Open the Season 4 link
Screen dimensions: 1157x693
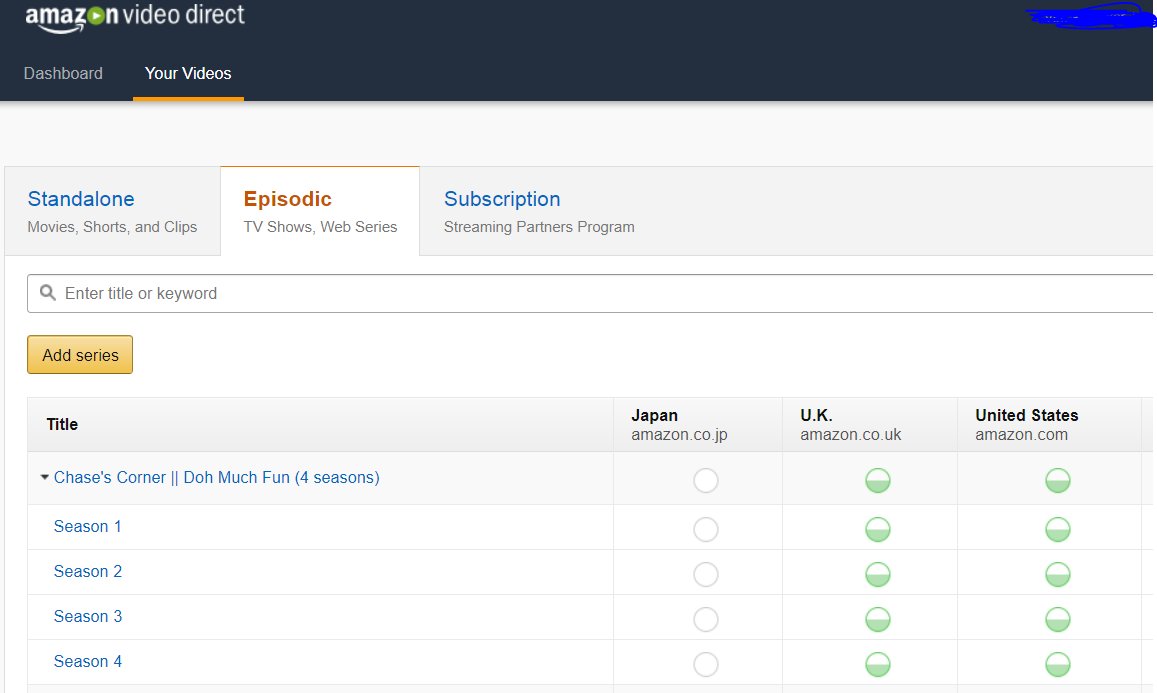88,661
